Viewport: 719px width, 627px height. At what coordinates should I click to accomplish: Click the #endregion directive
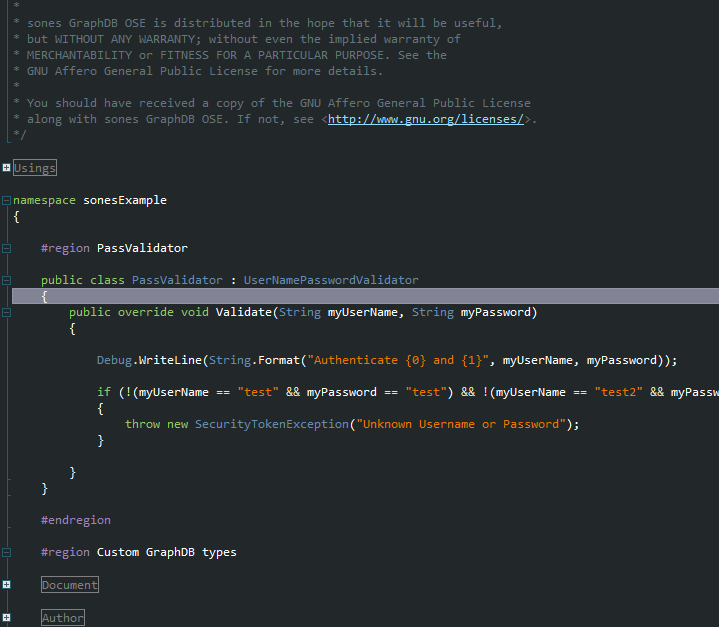76,520
